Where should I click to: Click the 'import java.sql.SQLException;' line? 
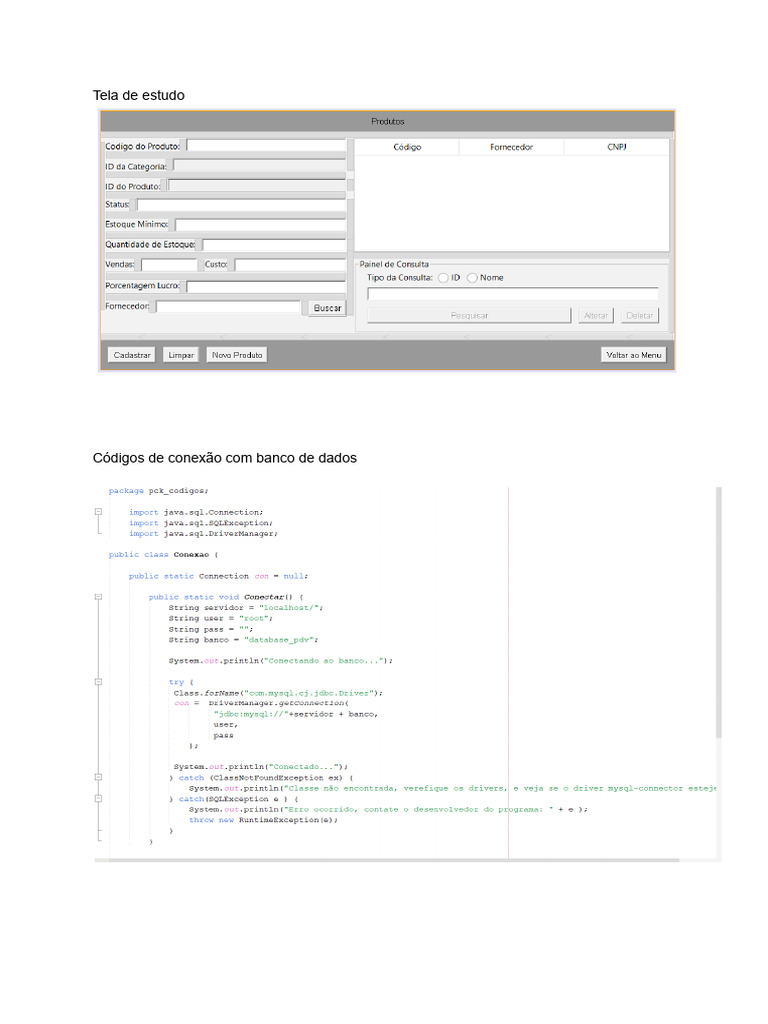[200, 522]
